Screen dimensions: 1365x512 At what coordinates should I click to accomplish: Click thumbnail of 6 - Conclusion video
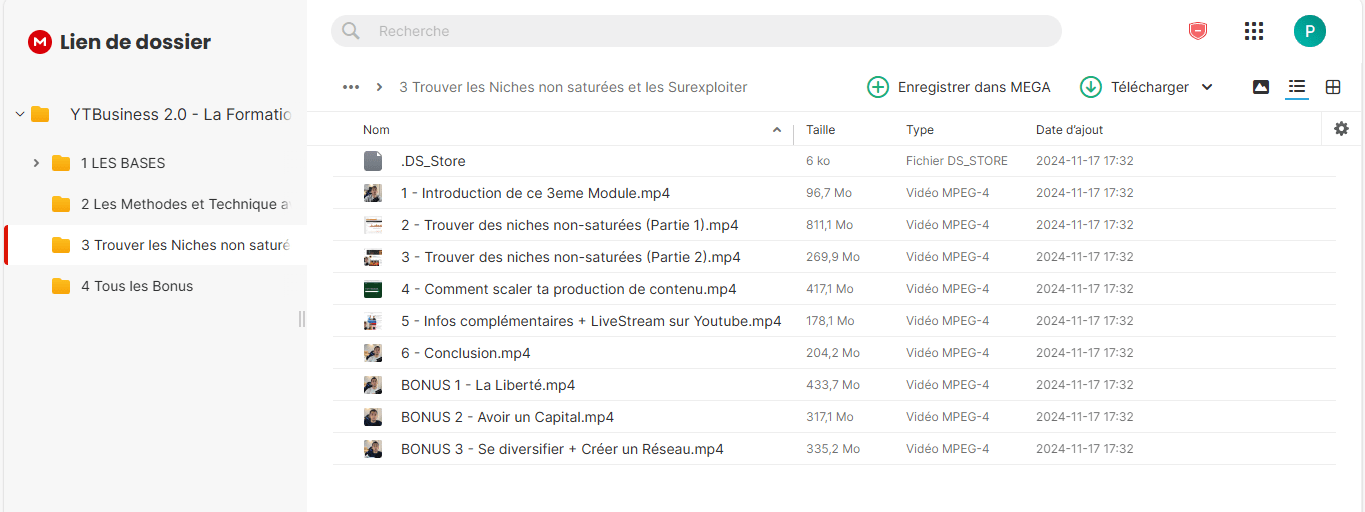click(373, 353)
